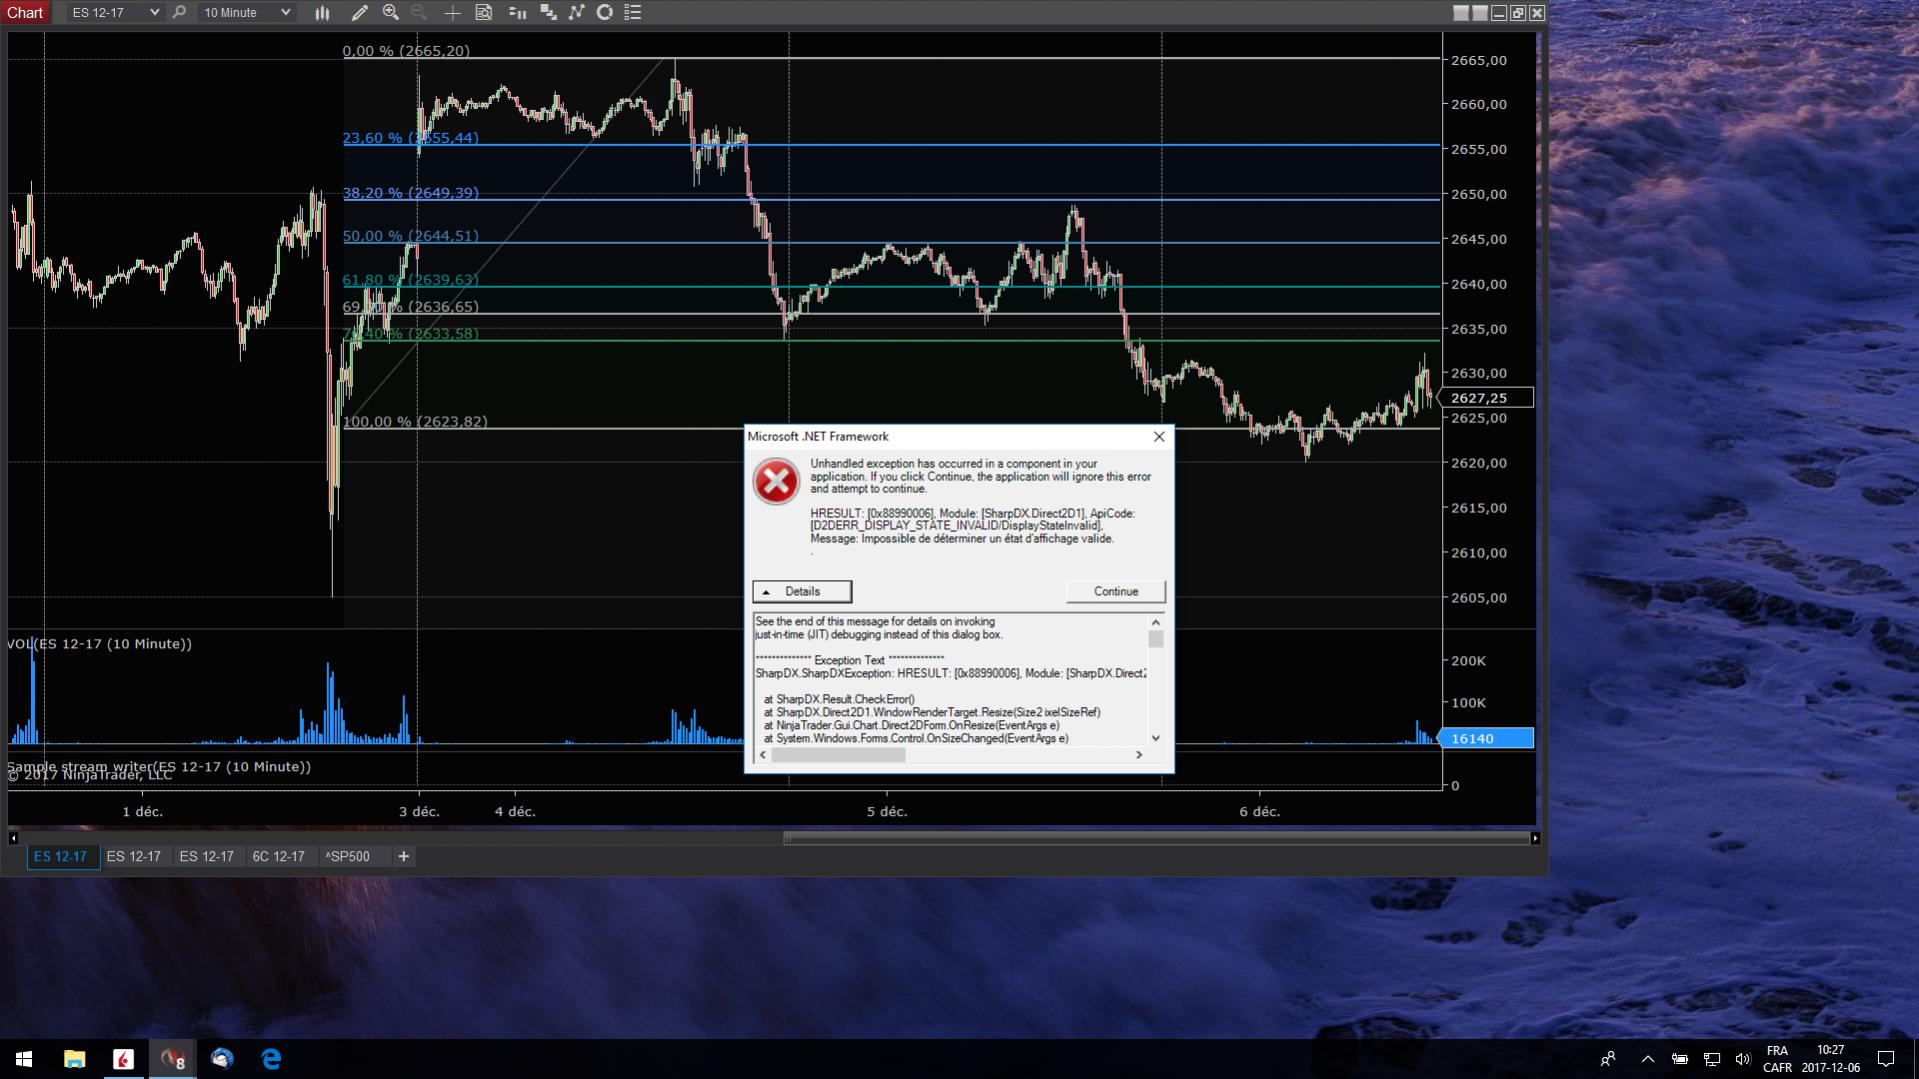The image size is (1919, 1079).
Task: Restore down the chart window
Action: tap(1518, 13)
